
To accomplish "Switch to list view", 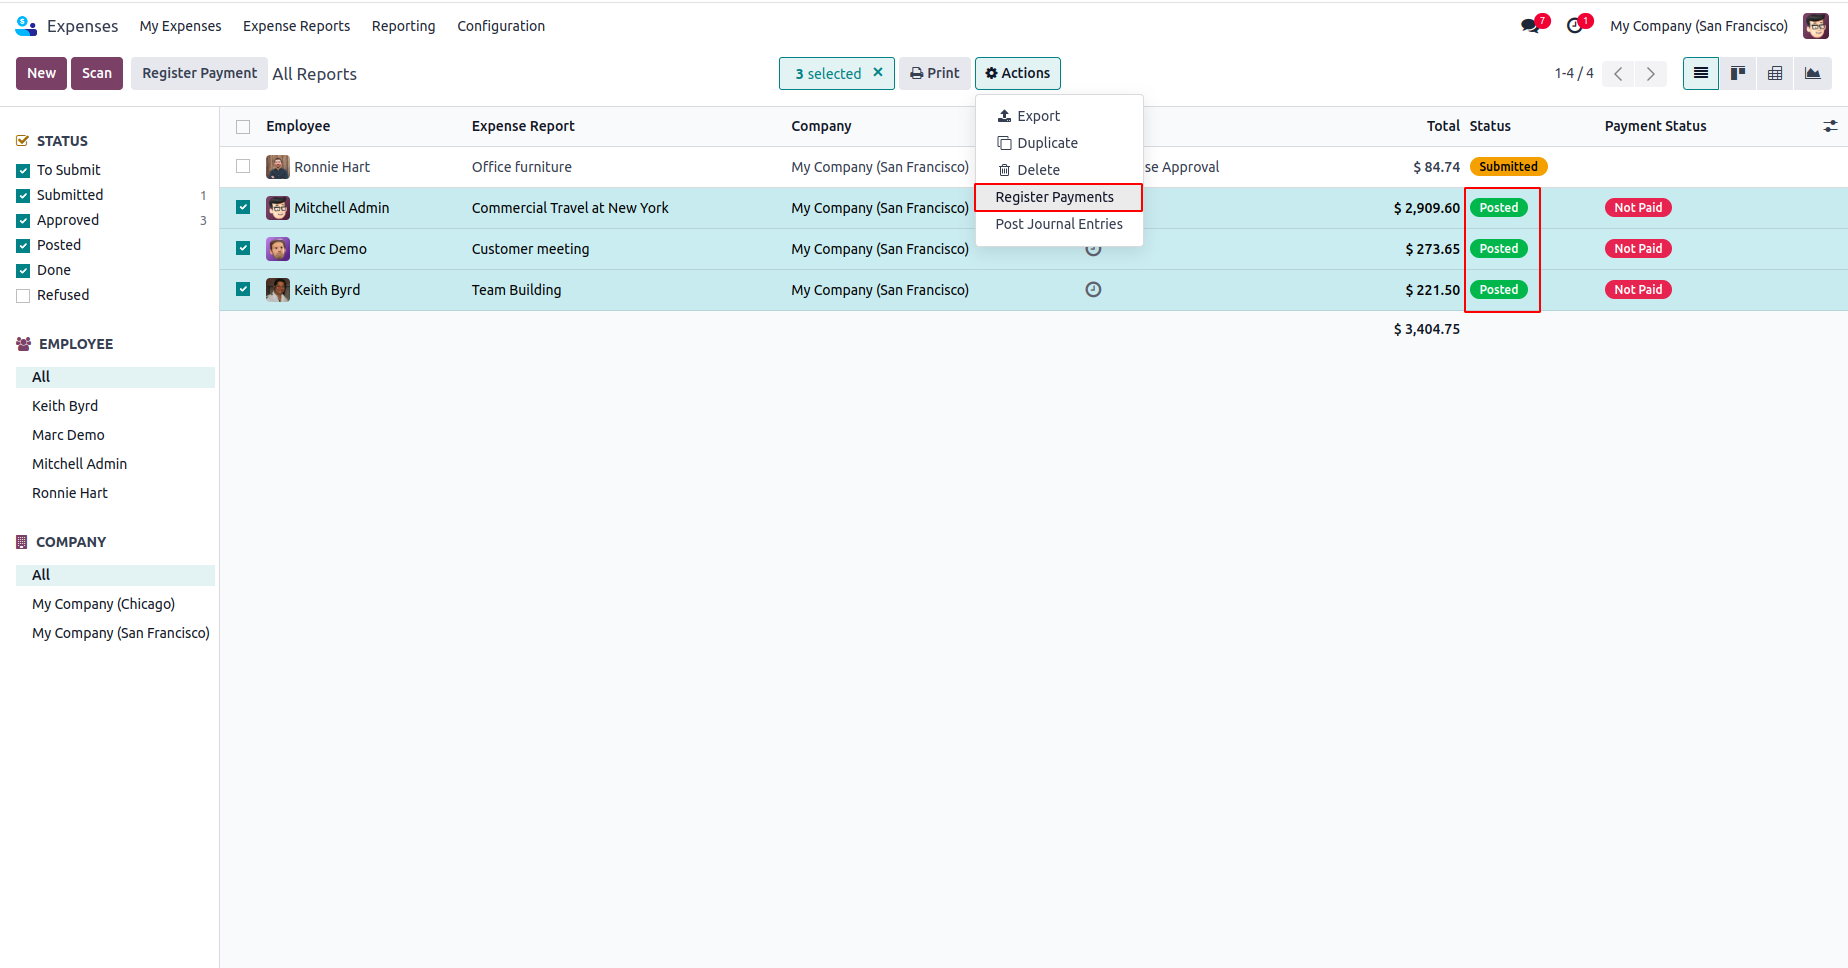I will 1701,73.
